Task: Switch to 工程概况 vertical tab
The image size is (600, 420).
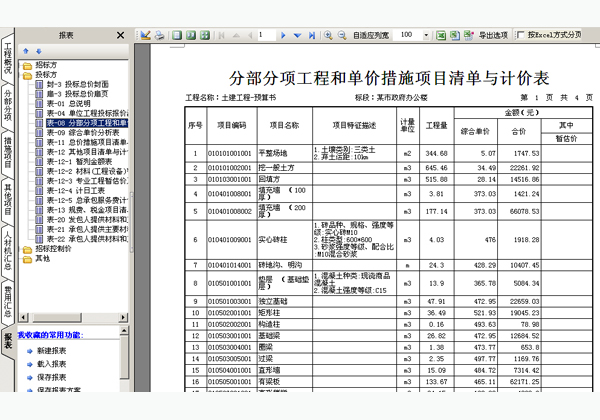Action: point(8,58)
